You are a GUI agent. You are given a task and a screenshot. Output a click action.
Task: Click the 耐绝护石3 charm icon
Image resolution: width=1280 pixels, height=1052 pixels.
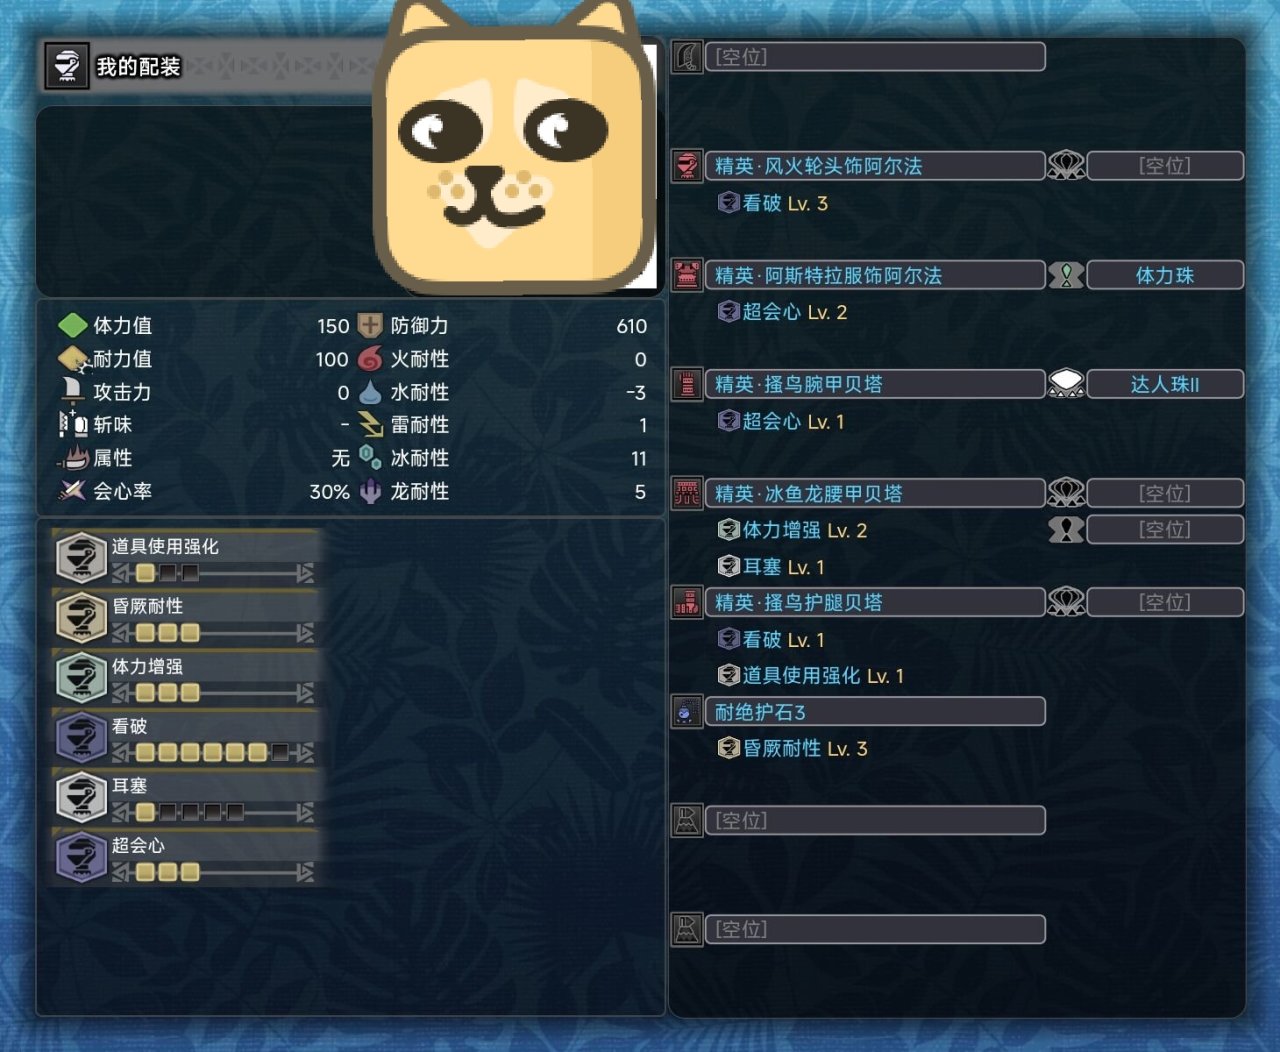point(687,711)
